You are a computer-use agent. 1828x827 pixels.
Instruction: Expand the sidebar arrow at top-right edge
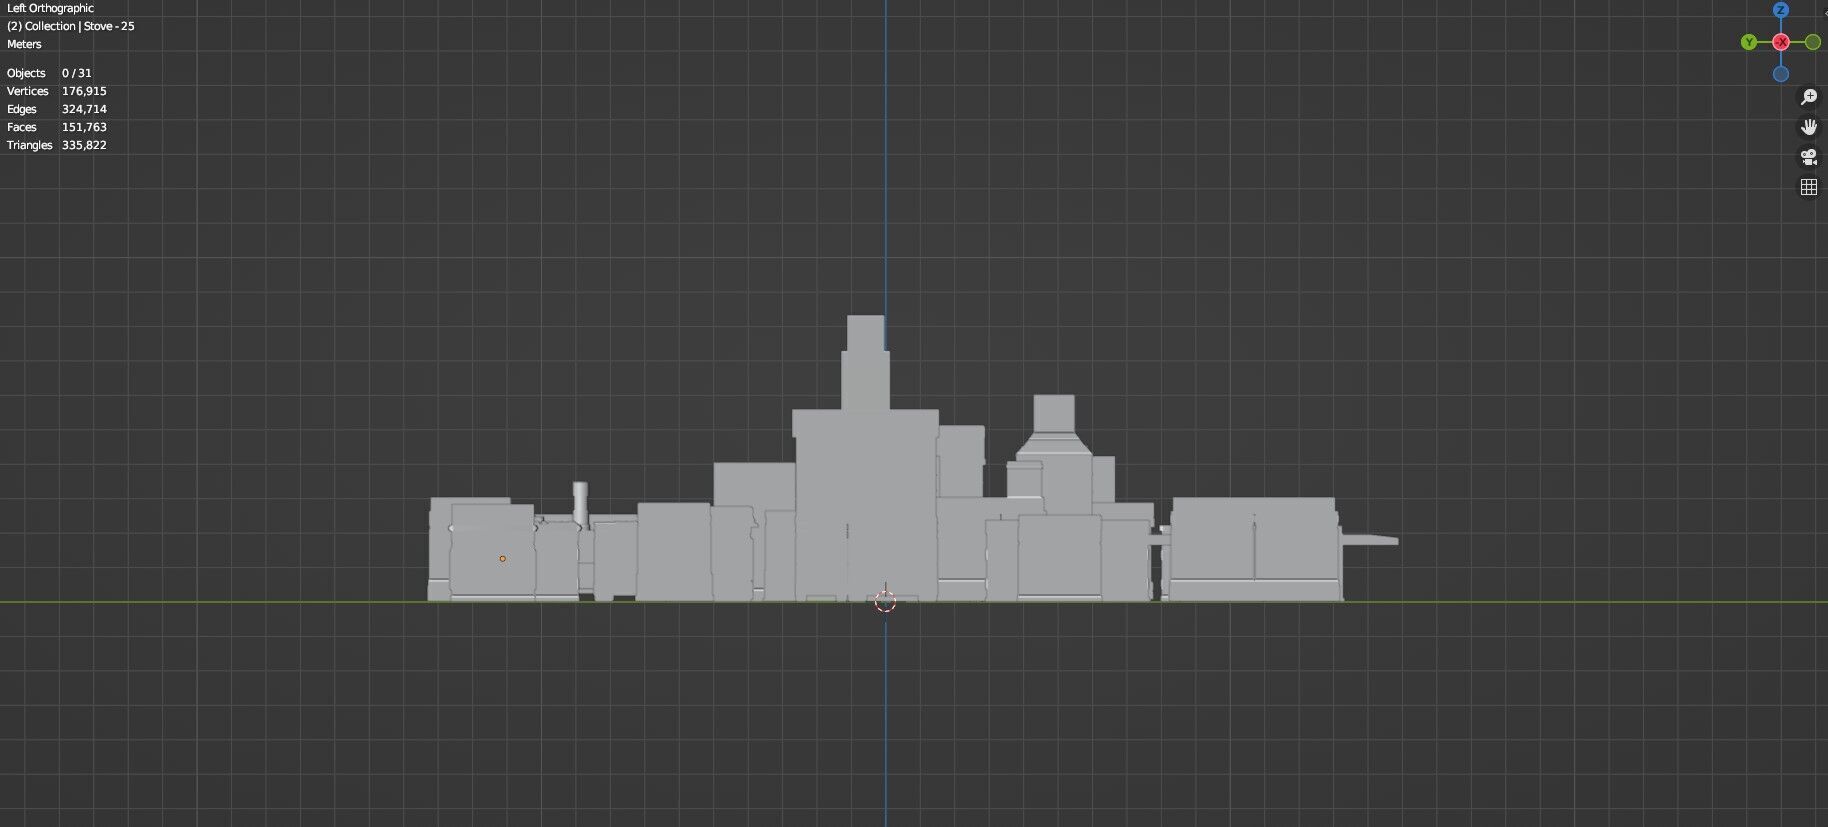click(1824, 12)
